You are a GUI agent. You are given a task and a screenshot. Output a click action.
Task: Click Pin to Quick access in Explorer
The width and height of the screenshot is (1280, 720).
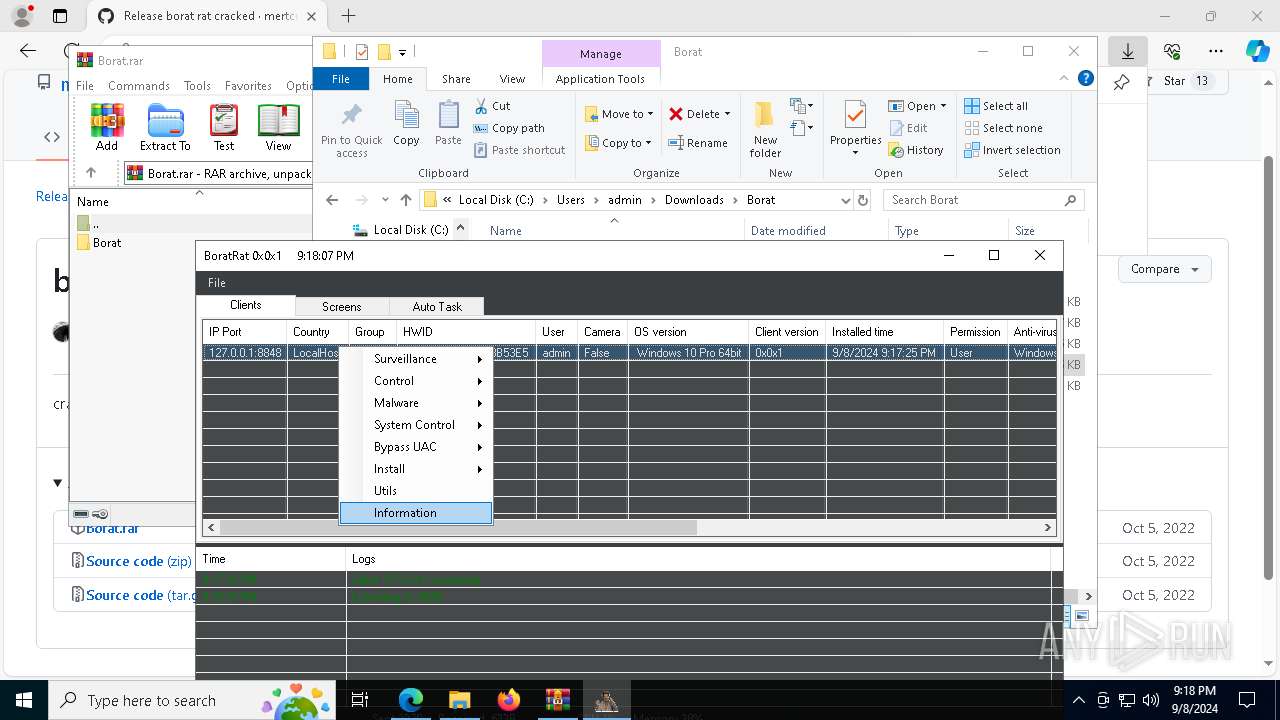click(x=351, y=129)
